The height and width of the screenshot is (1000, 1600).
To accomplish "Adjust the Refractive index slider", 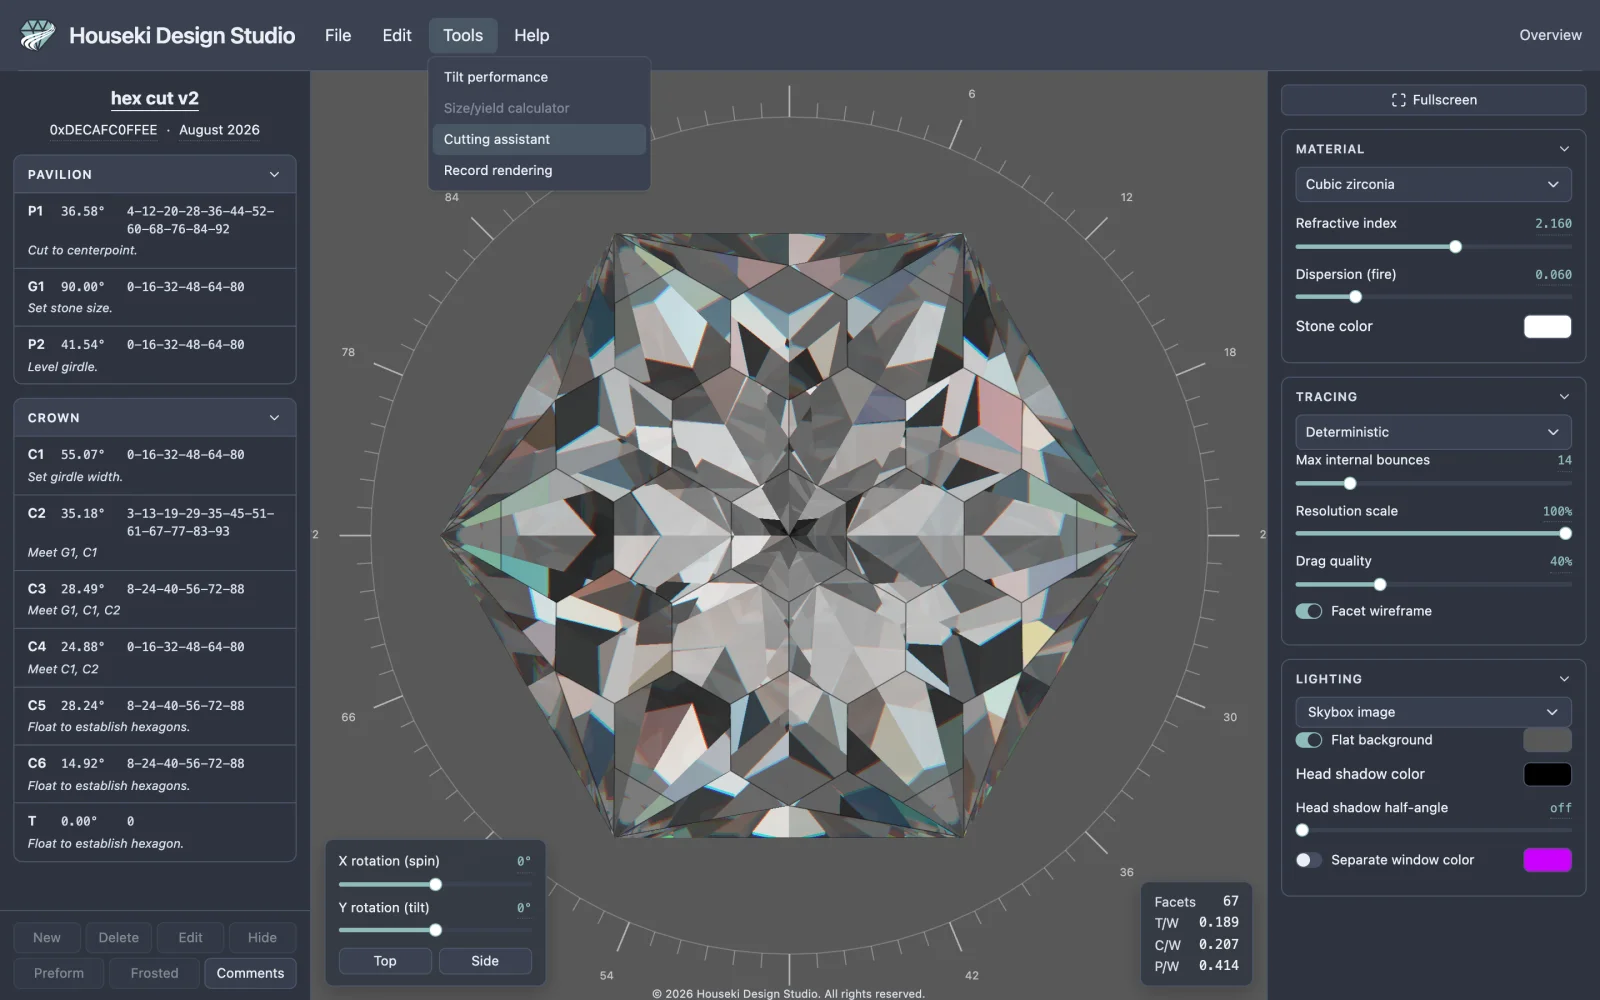I will tap(1433, 247).
